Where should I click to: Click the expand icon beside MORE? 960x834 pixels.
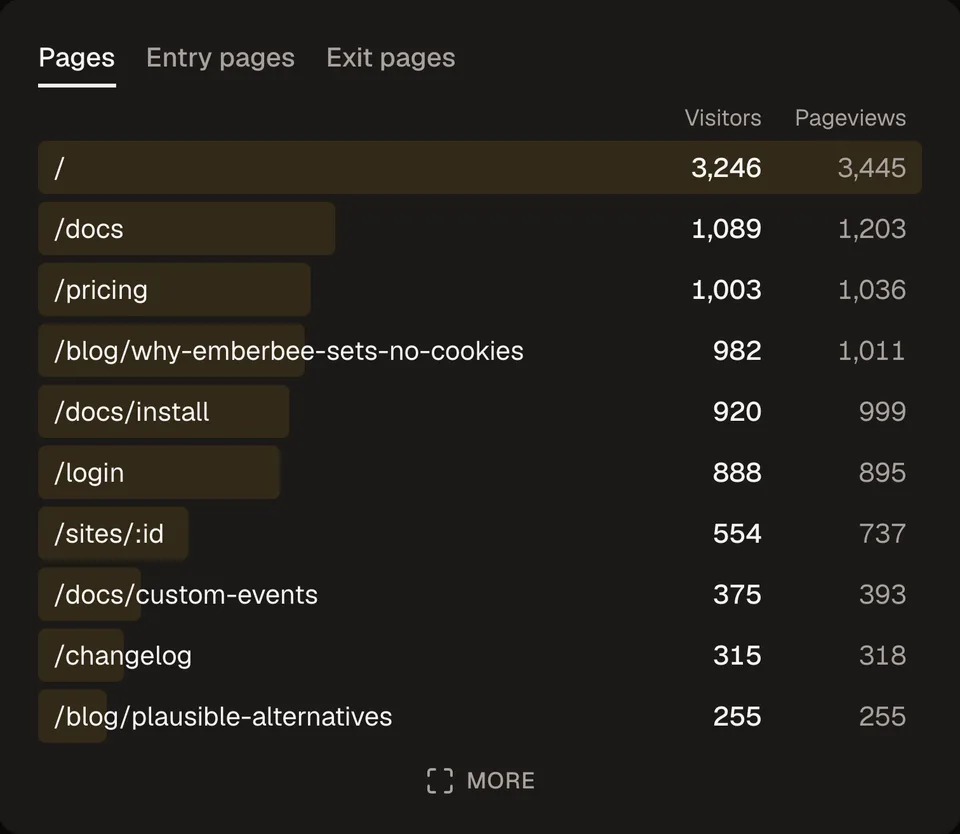(440, 781)
